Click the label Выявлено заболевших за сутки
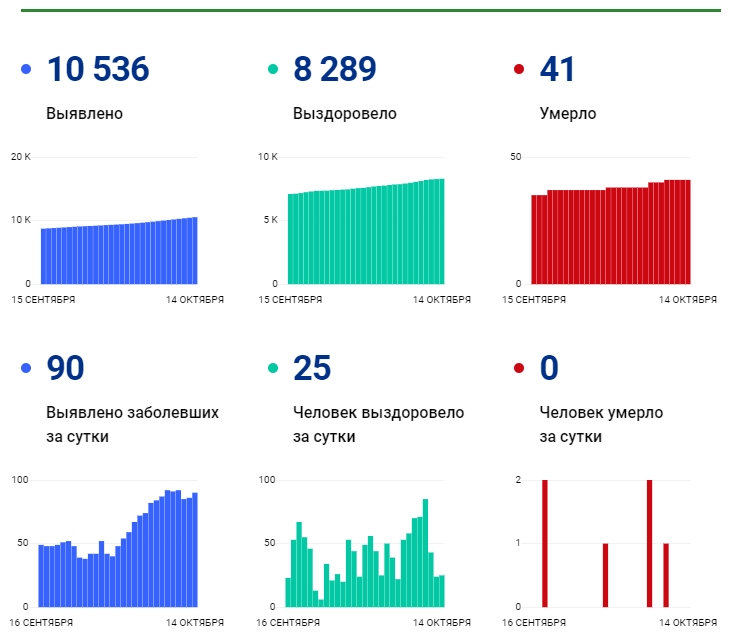This screenshot has width=738, height=640. pos(132,424)
